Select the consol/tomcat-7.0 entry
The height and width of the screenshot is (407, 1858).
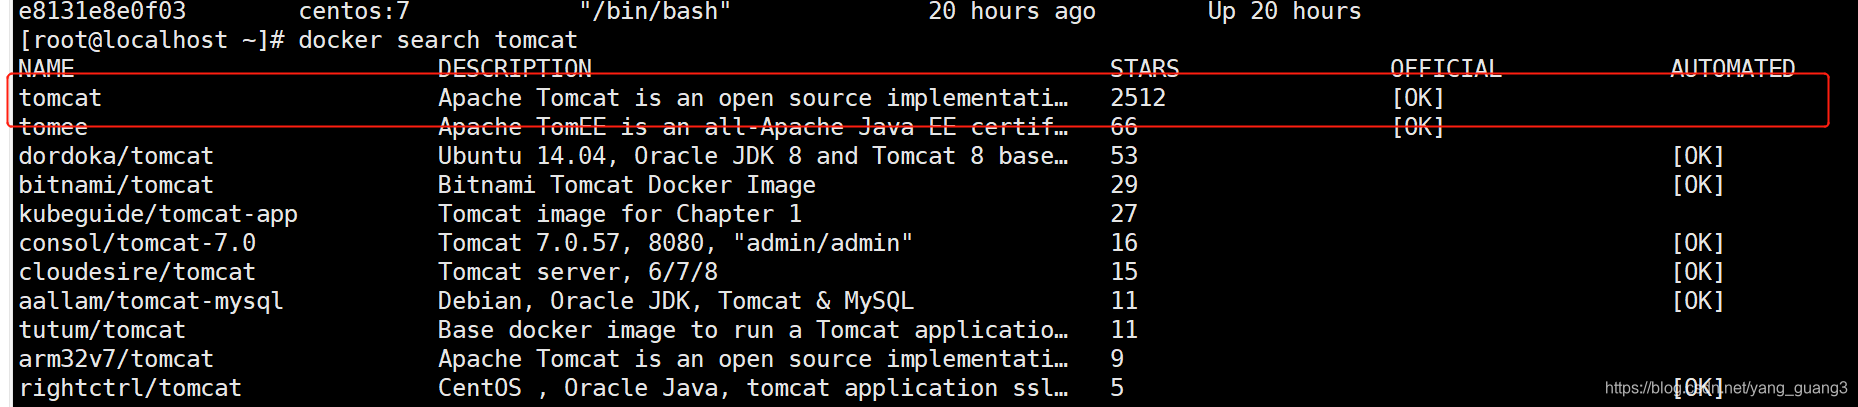[x=137, y=243]
